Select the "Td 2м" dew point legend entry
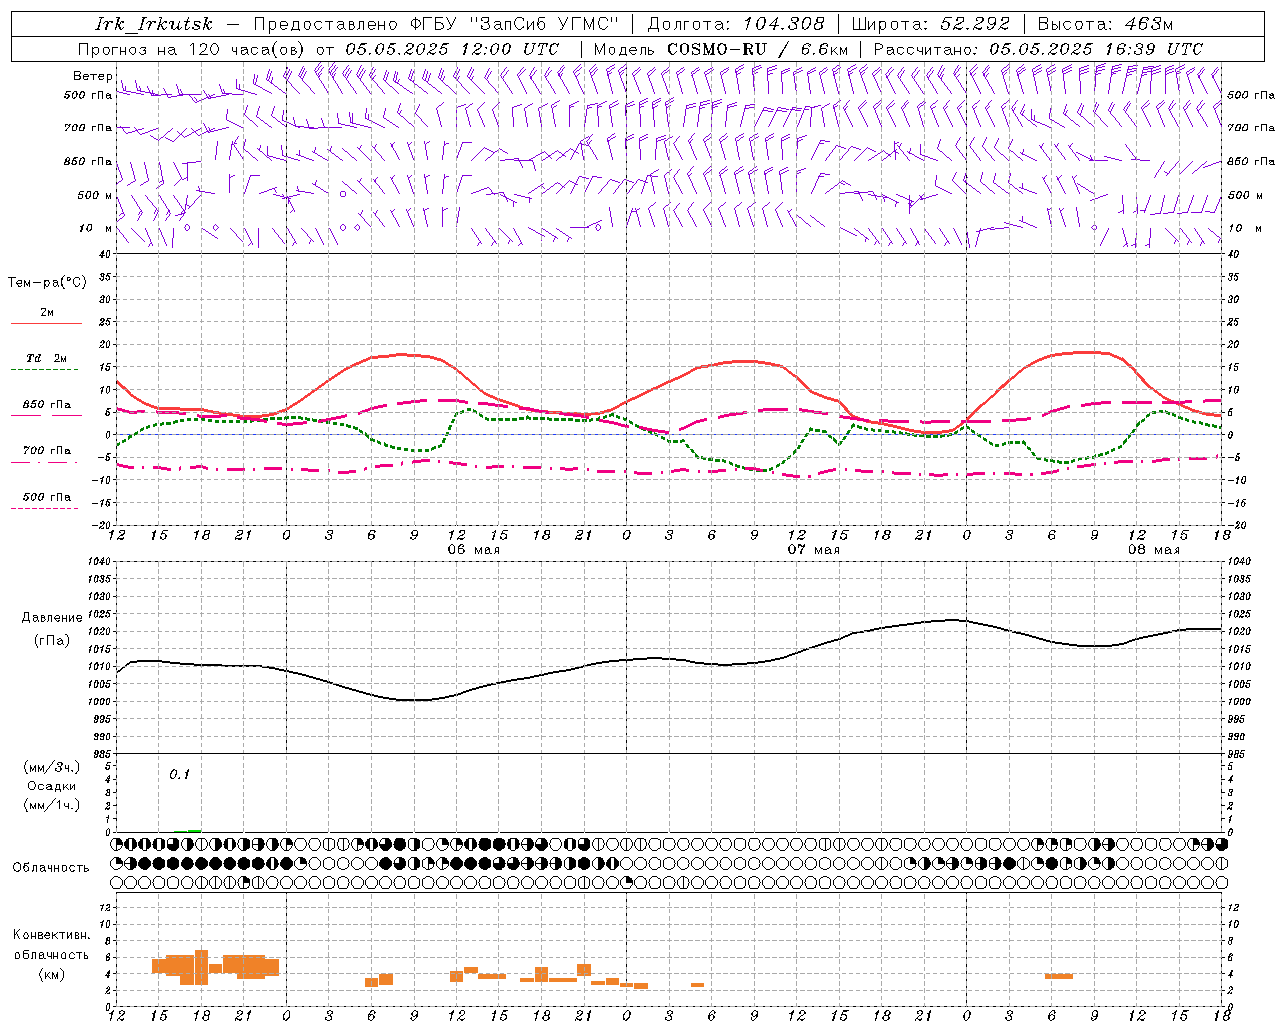Screen dimensions: 1280x1024 tap(47, 358)
